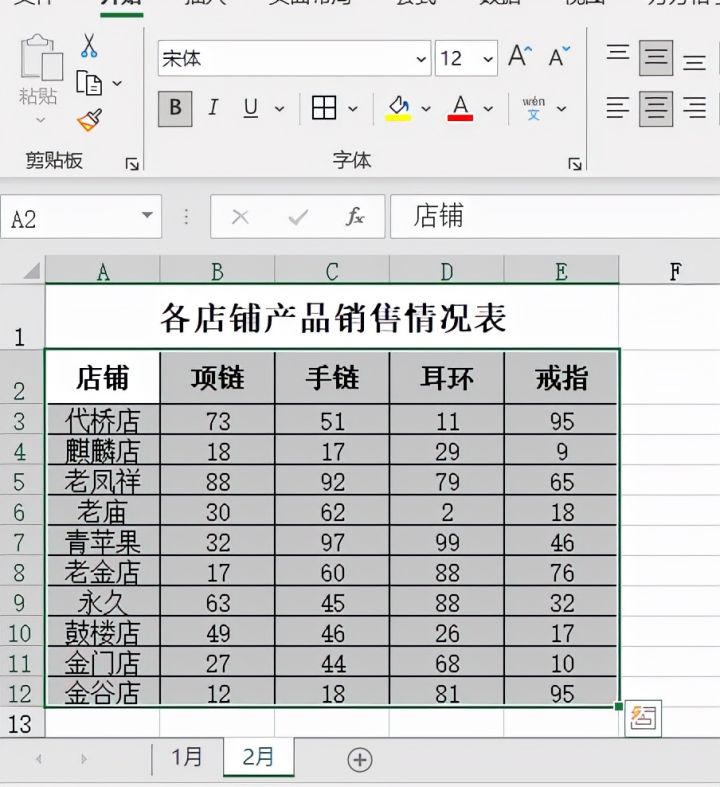Viewport: 720px width, 787px height.
Task: Align text right
Action: tap(694, 108)
